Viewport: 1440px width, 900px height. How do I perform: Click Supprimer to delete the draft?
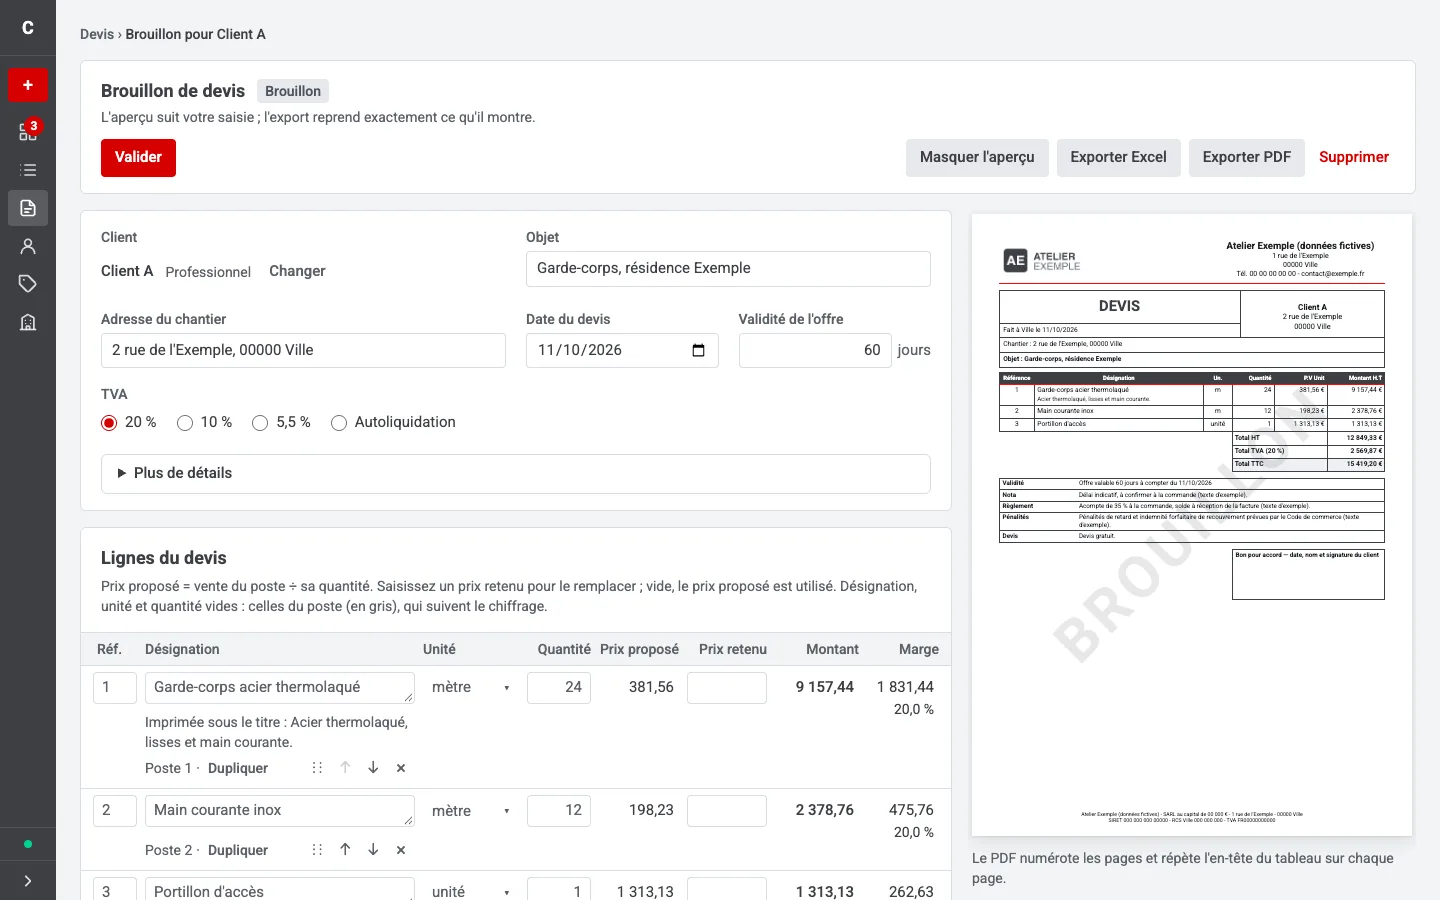coord(1353,158)
